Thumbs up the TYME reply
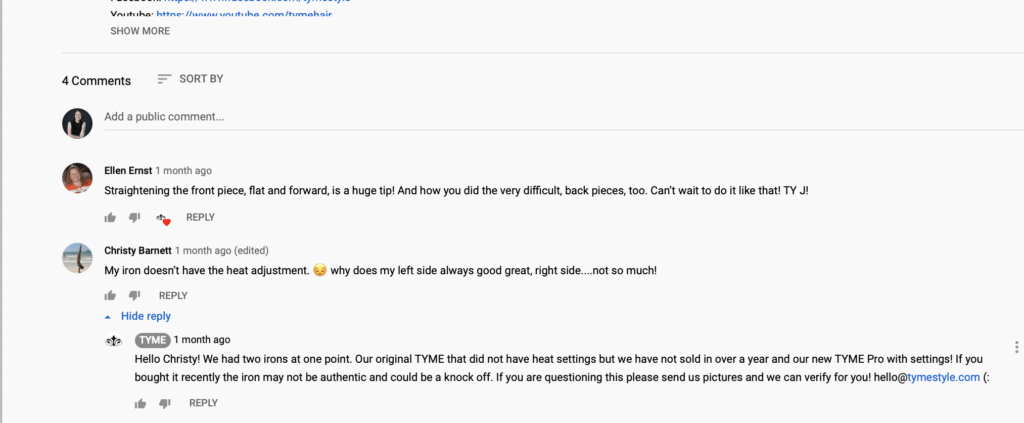The height and width of the screenshot is (423, 1024). [x=140, y=403]
